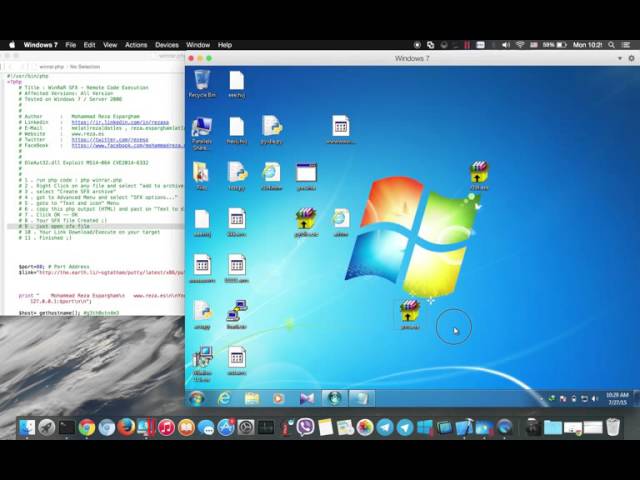Click the highlighted '# 9 . Just open sfx file' line
The image size is (640, 480).
point(96,226)
